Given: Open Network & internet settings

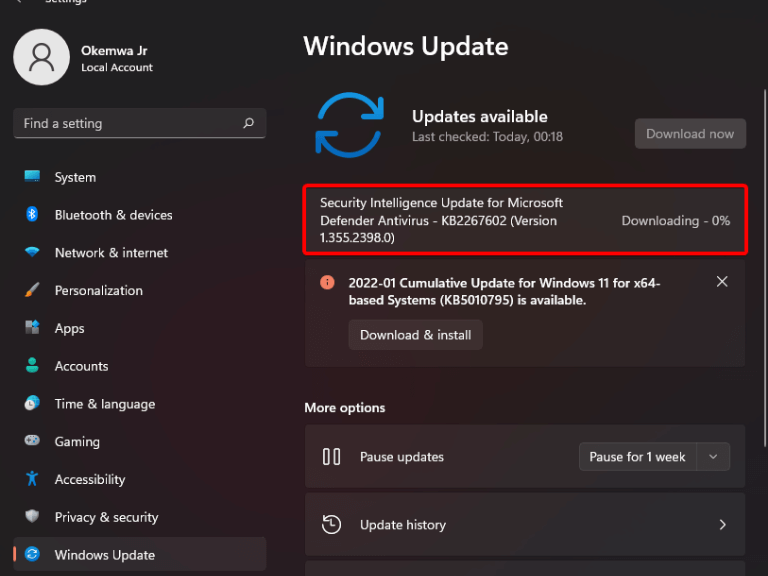Looking at the screenshot, I should tap(140, 252).
